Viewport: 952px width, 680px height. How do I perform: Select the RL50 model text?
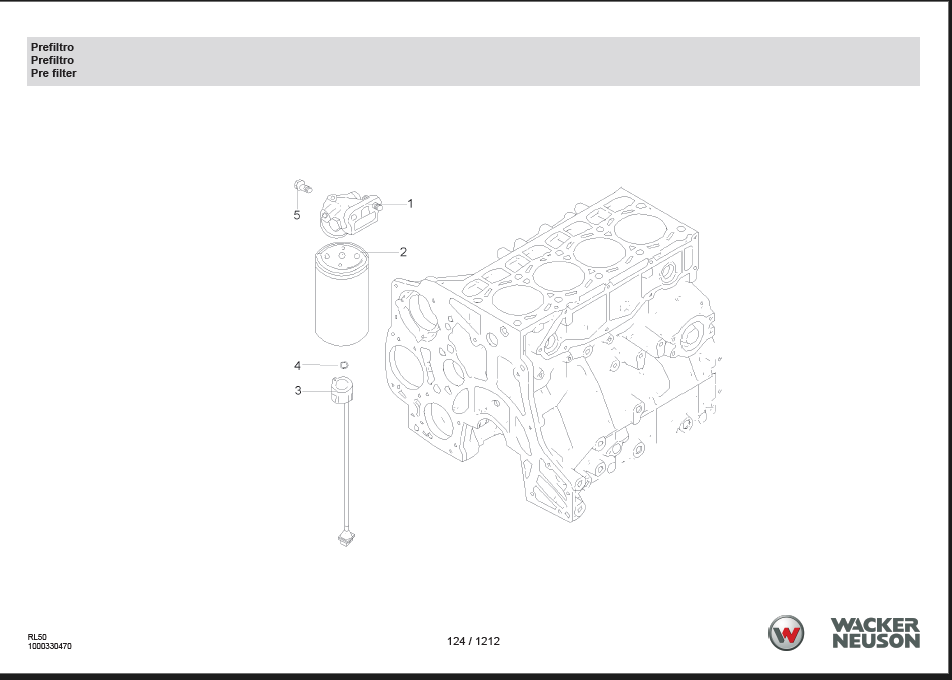37,636
